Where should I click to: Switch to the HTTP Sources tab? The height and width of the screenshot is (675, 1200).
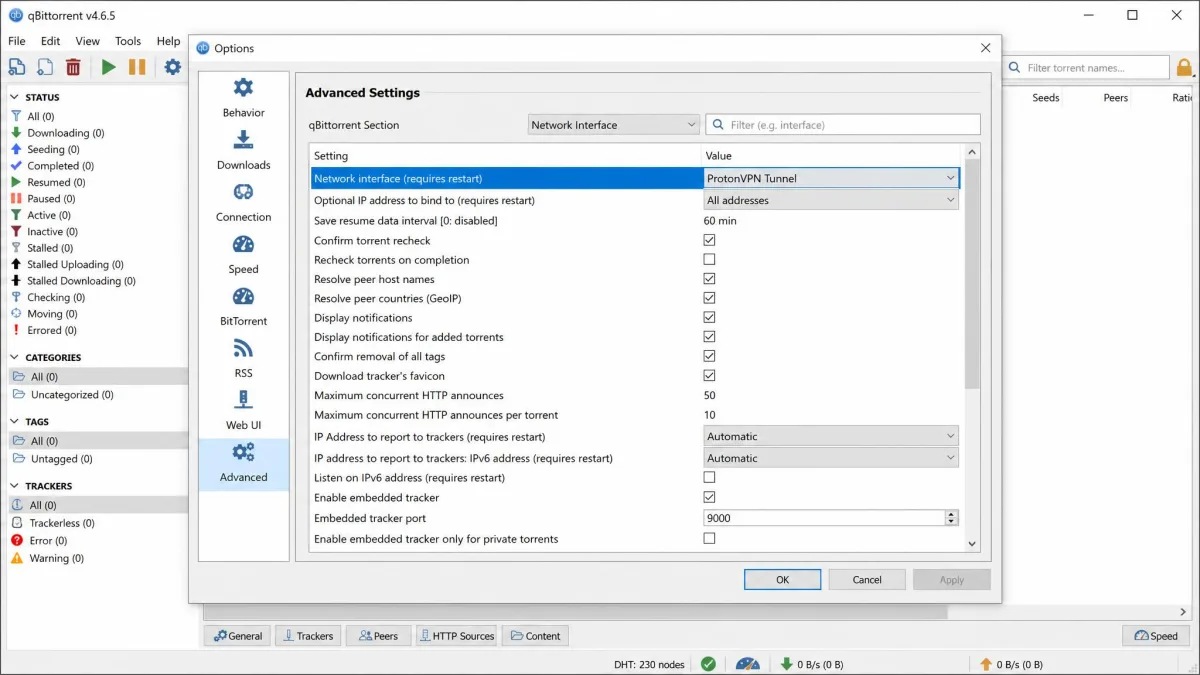point(456,636)
